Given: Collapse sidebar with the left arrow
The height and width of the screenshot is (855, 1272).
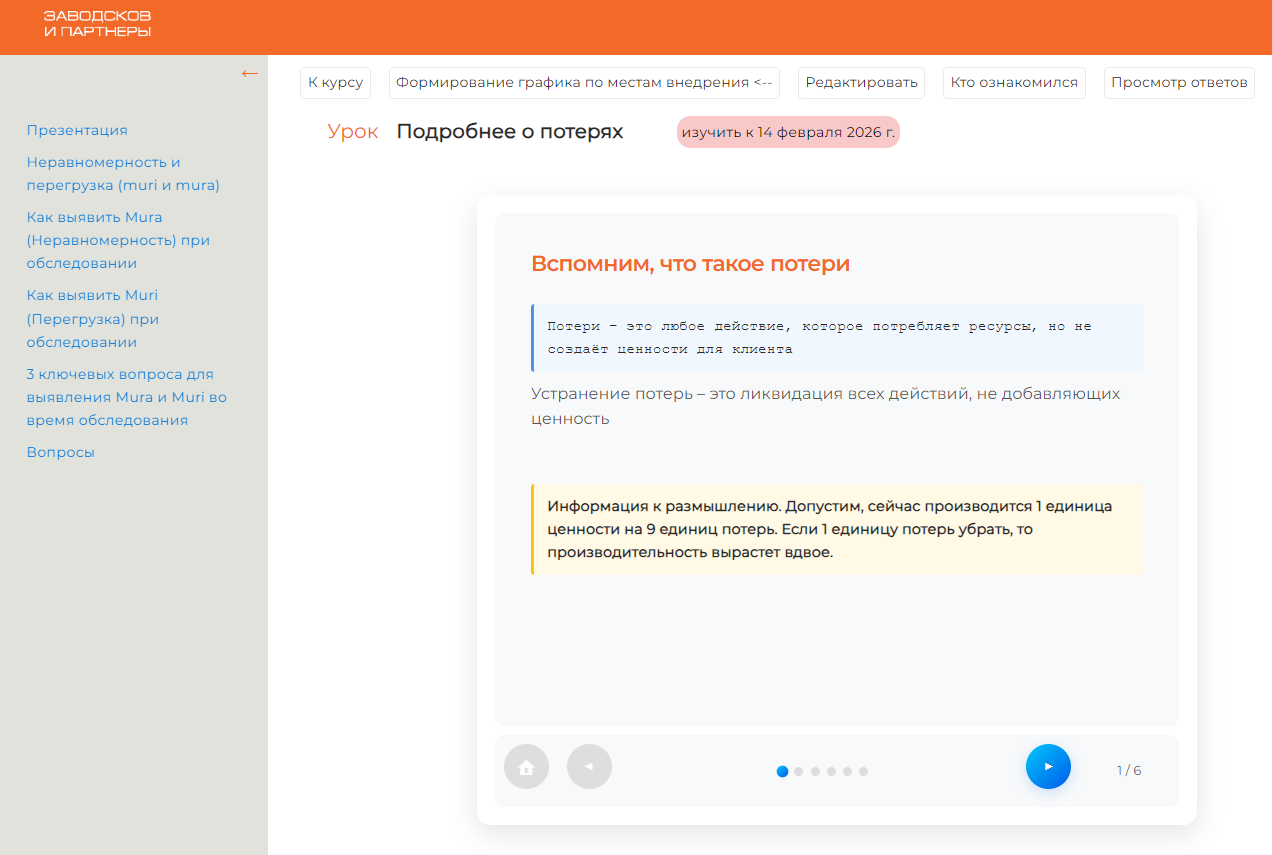Looking at the screenshot, I should click(x=250, y=73).
